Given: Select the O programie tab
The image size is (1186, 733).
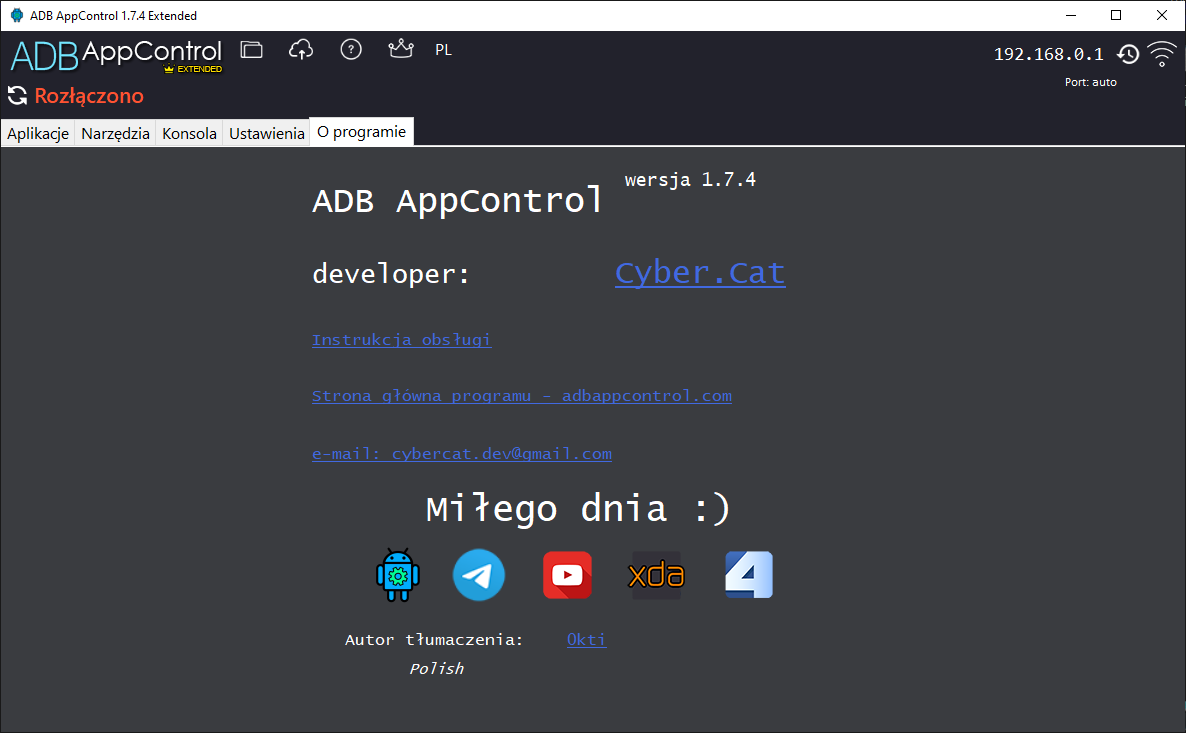Looking at the screenshot, I should (362, 132).
